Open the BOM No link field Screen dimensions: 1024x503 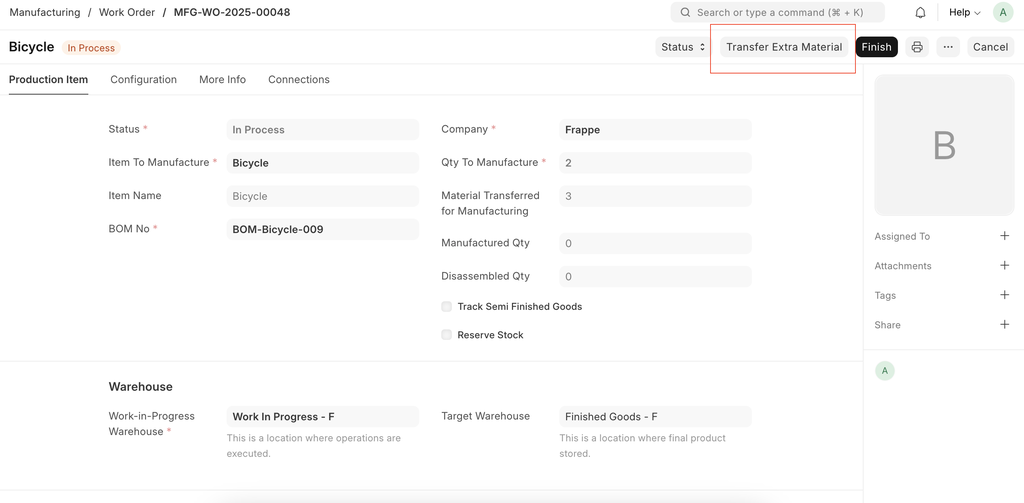tap(322, 230)
